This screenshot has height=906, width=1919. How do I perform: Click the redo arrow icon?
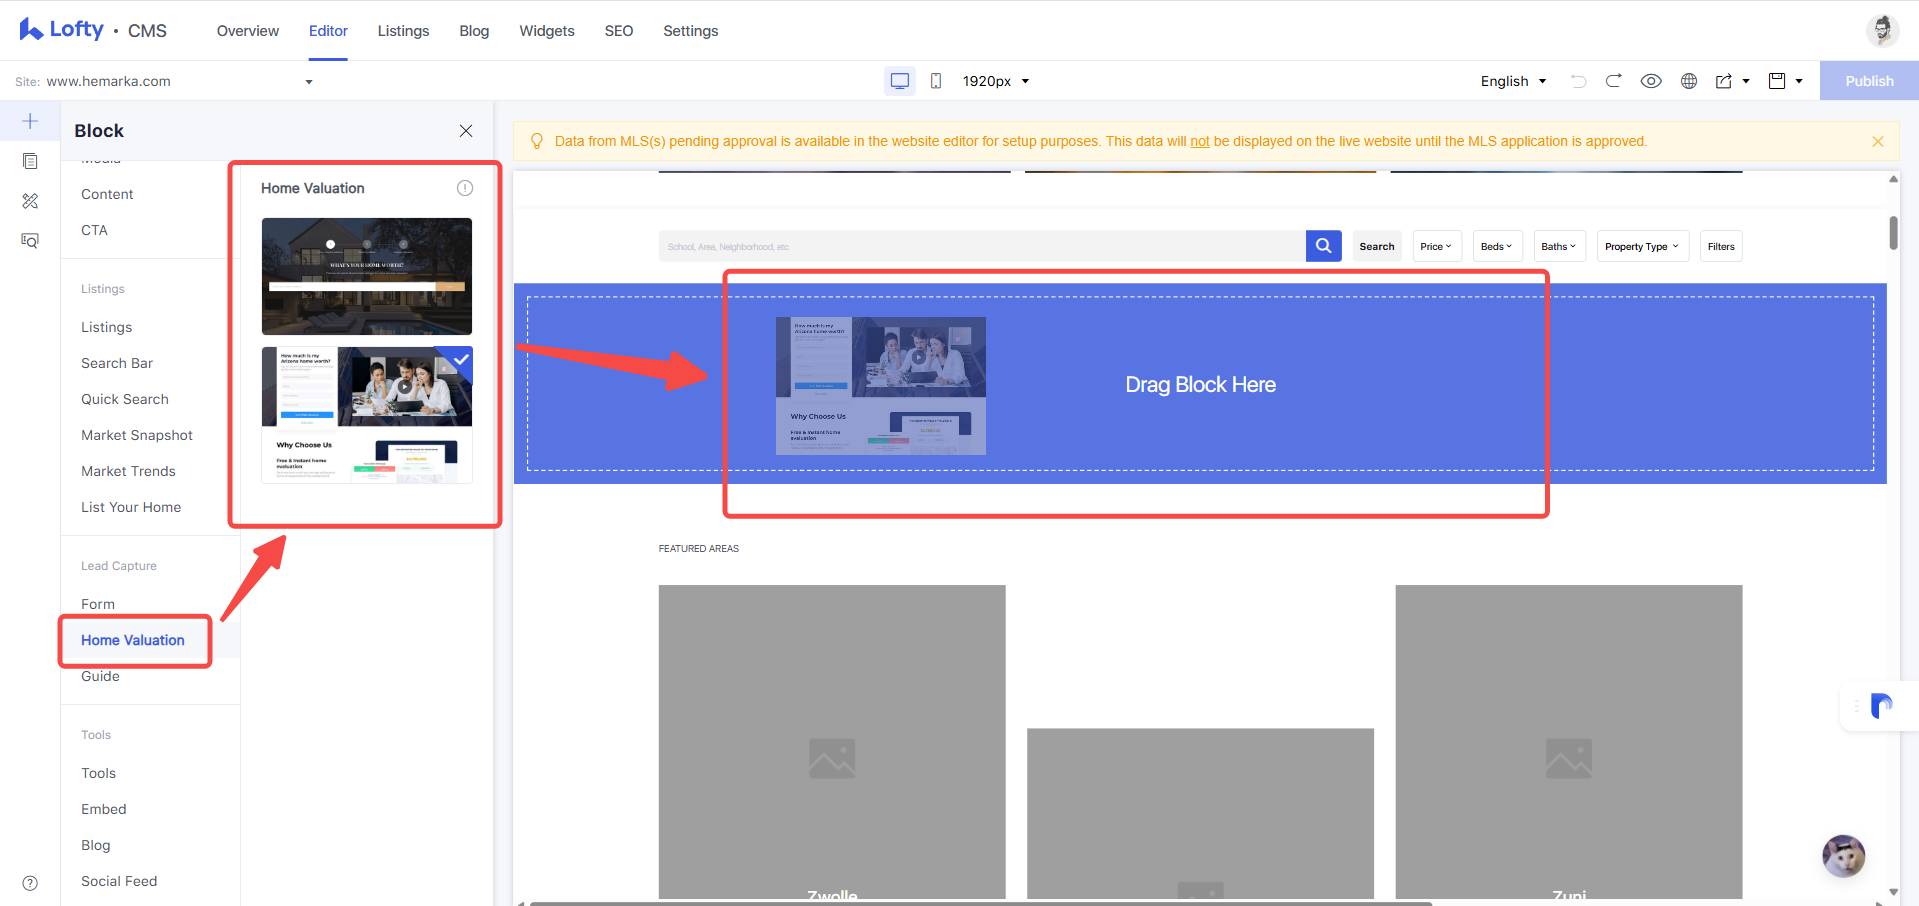1613,81
